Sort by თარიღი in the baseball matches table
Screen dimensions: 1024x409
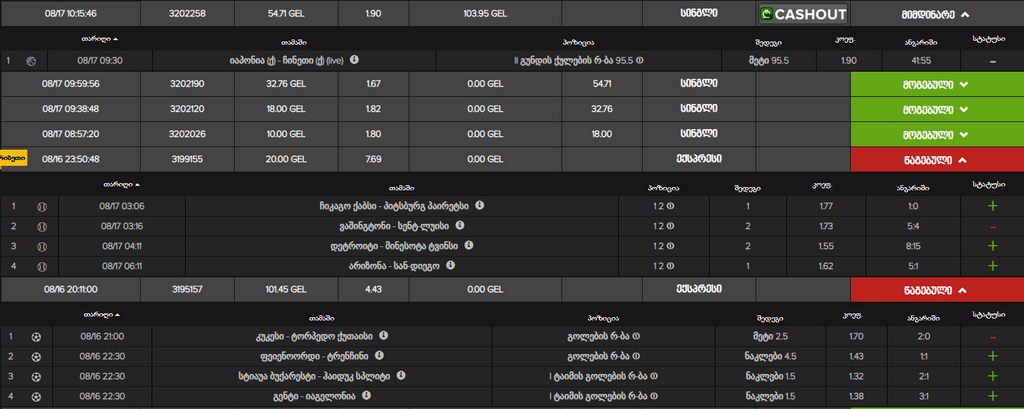[x=121, y=185]
